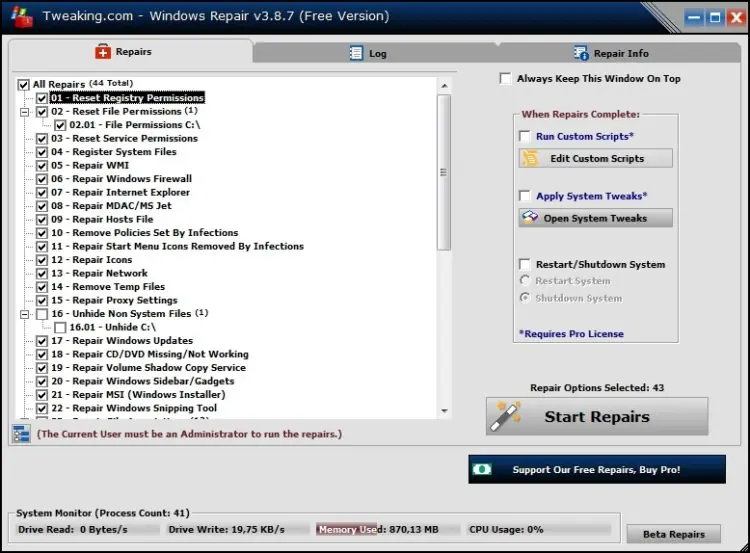The image size is (750, 553).
Task: Select 18 - Repair CD/DVD Missing/Not Working
Action: [150, 354]
